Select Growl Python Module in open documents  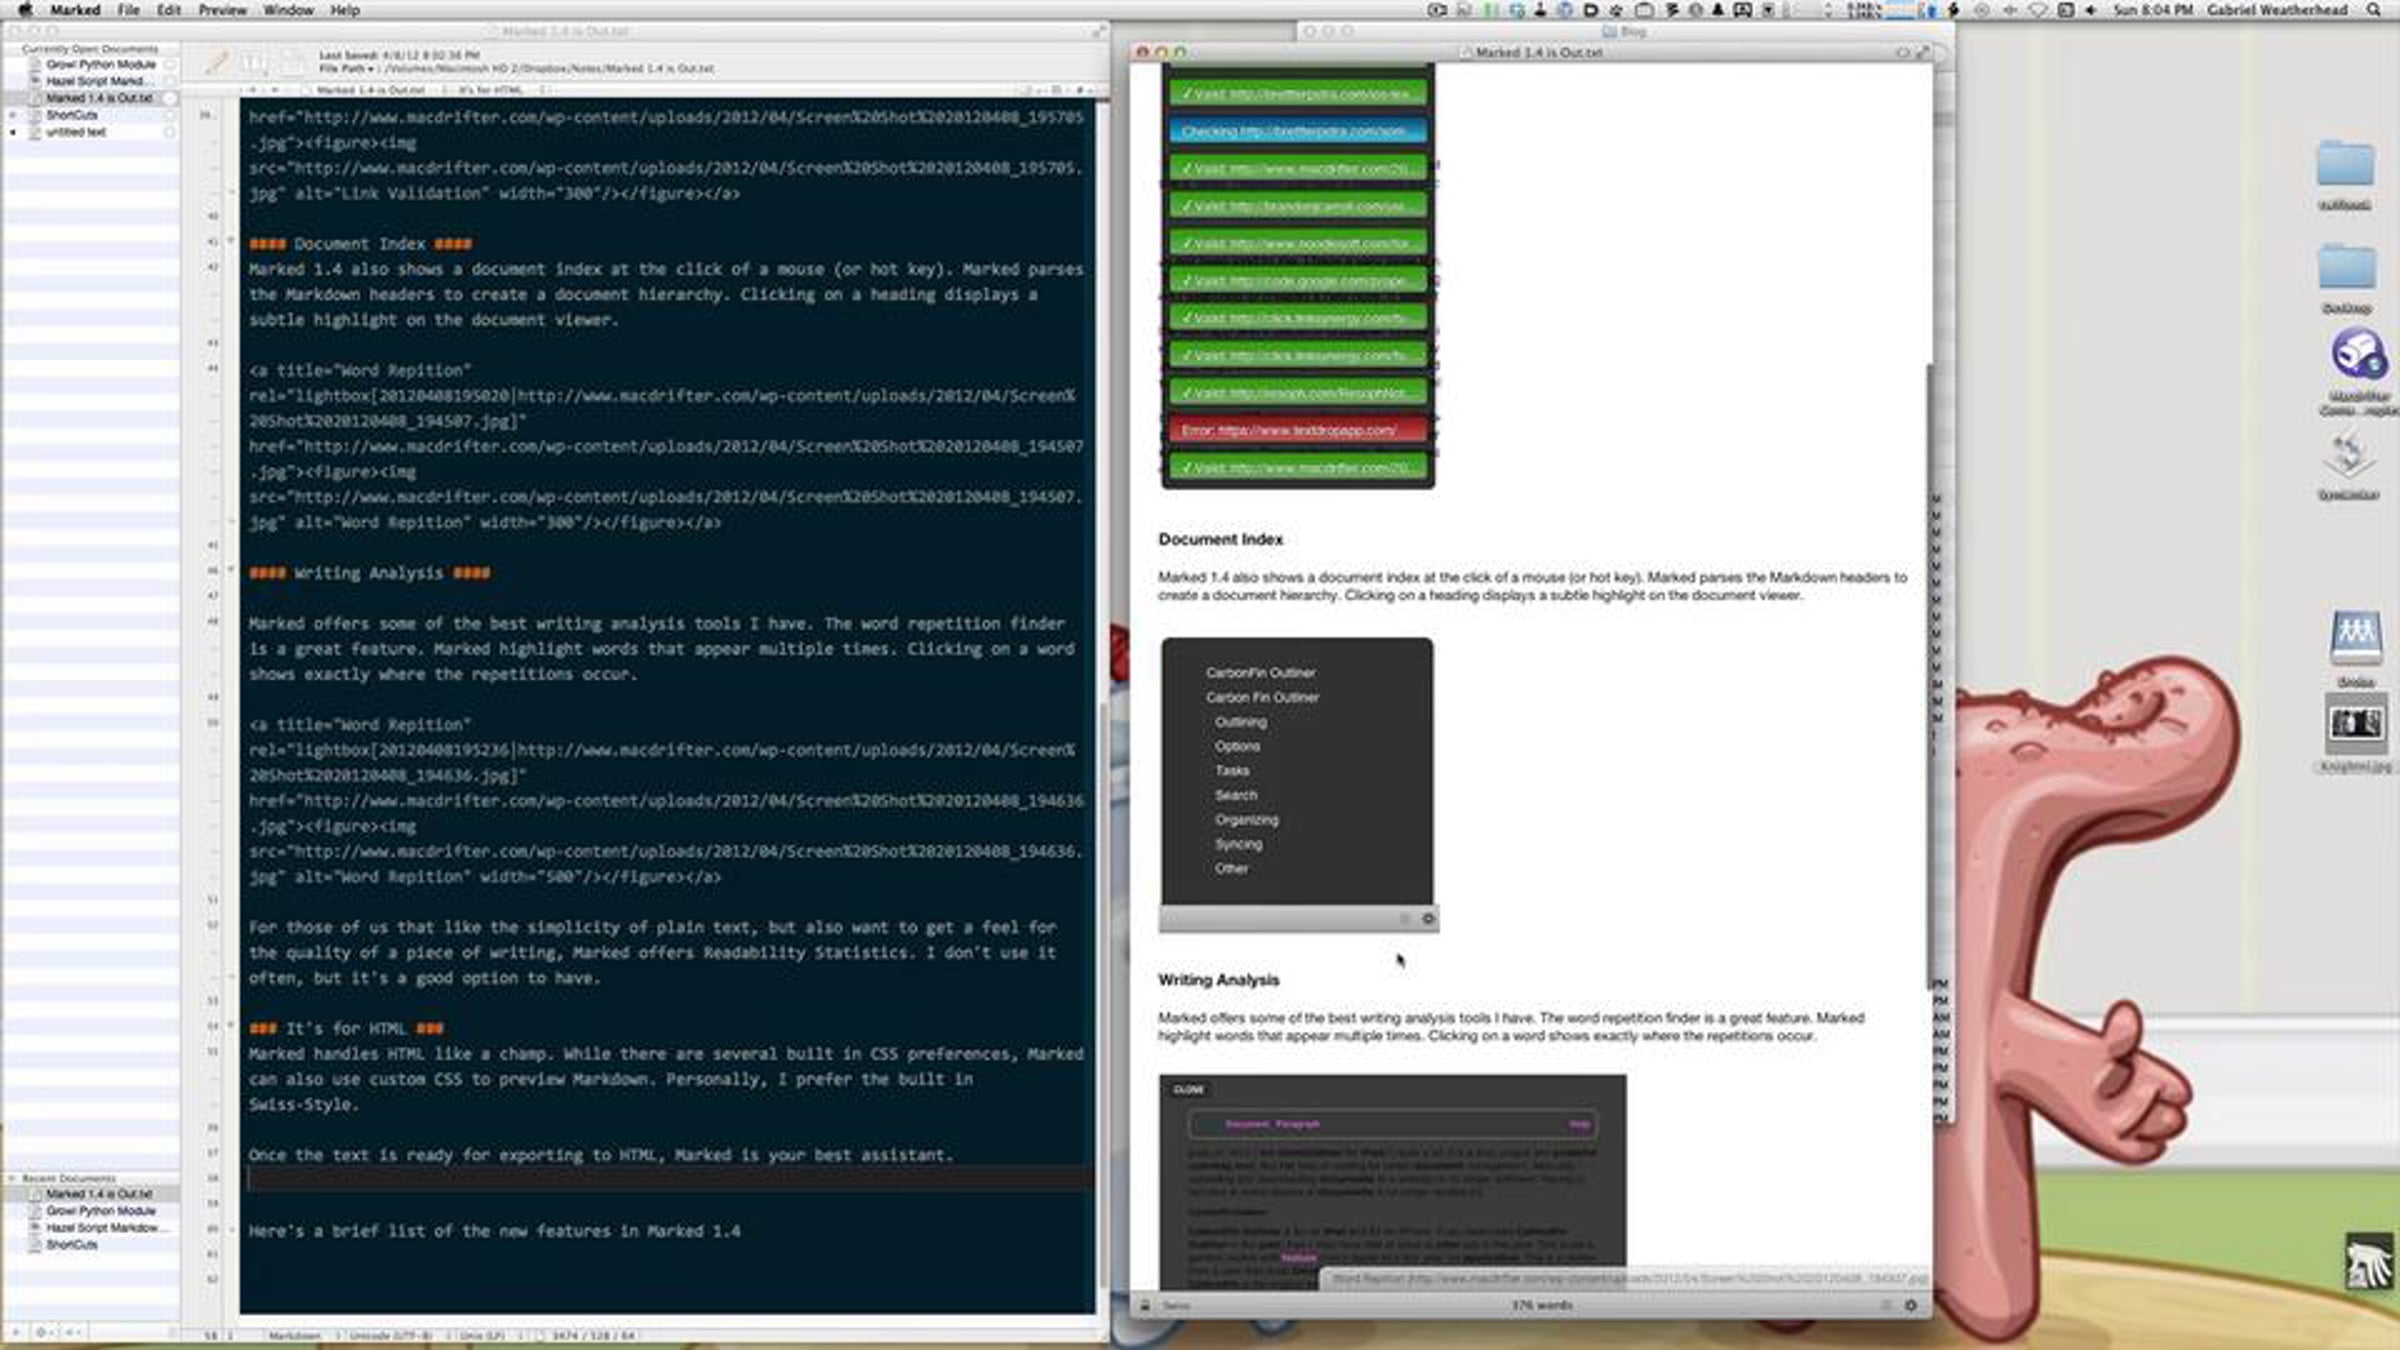[101, 64]
